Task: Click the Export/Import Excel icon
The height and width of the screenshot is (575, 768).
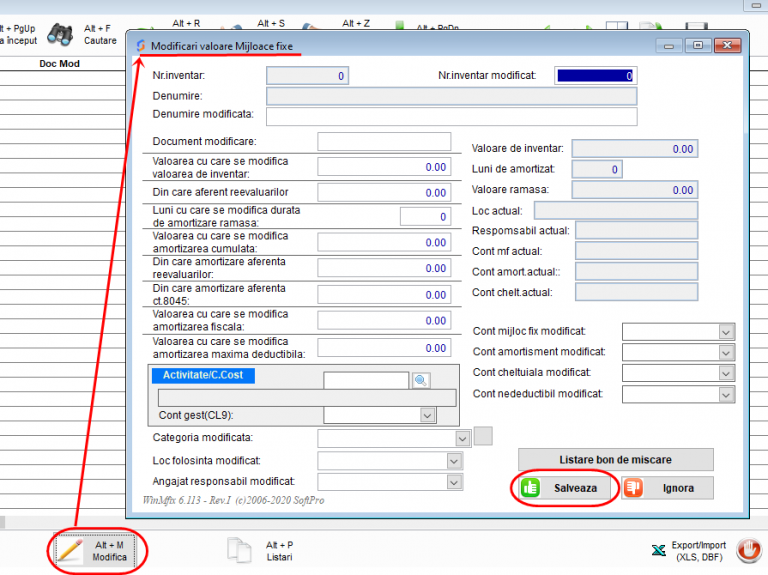Action: point(659,550)
